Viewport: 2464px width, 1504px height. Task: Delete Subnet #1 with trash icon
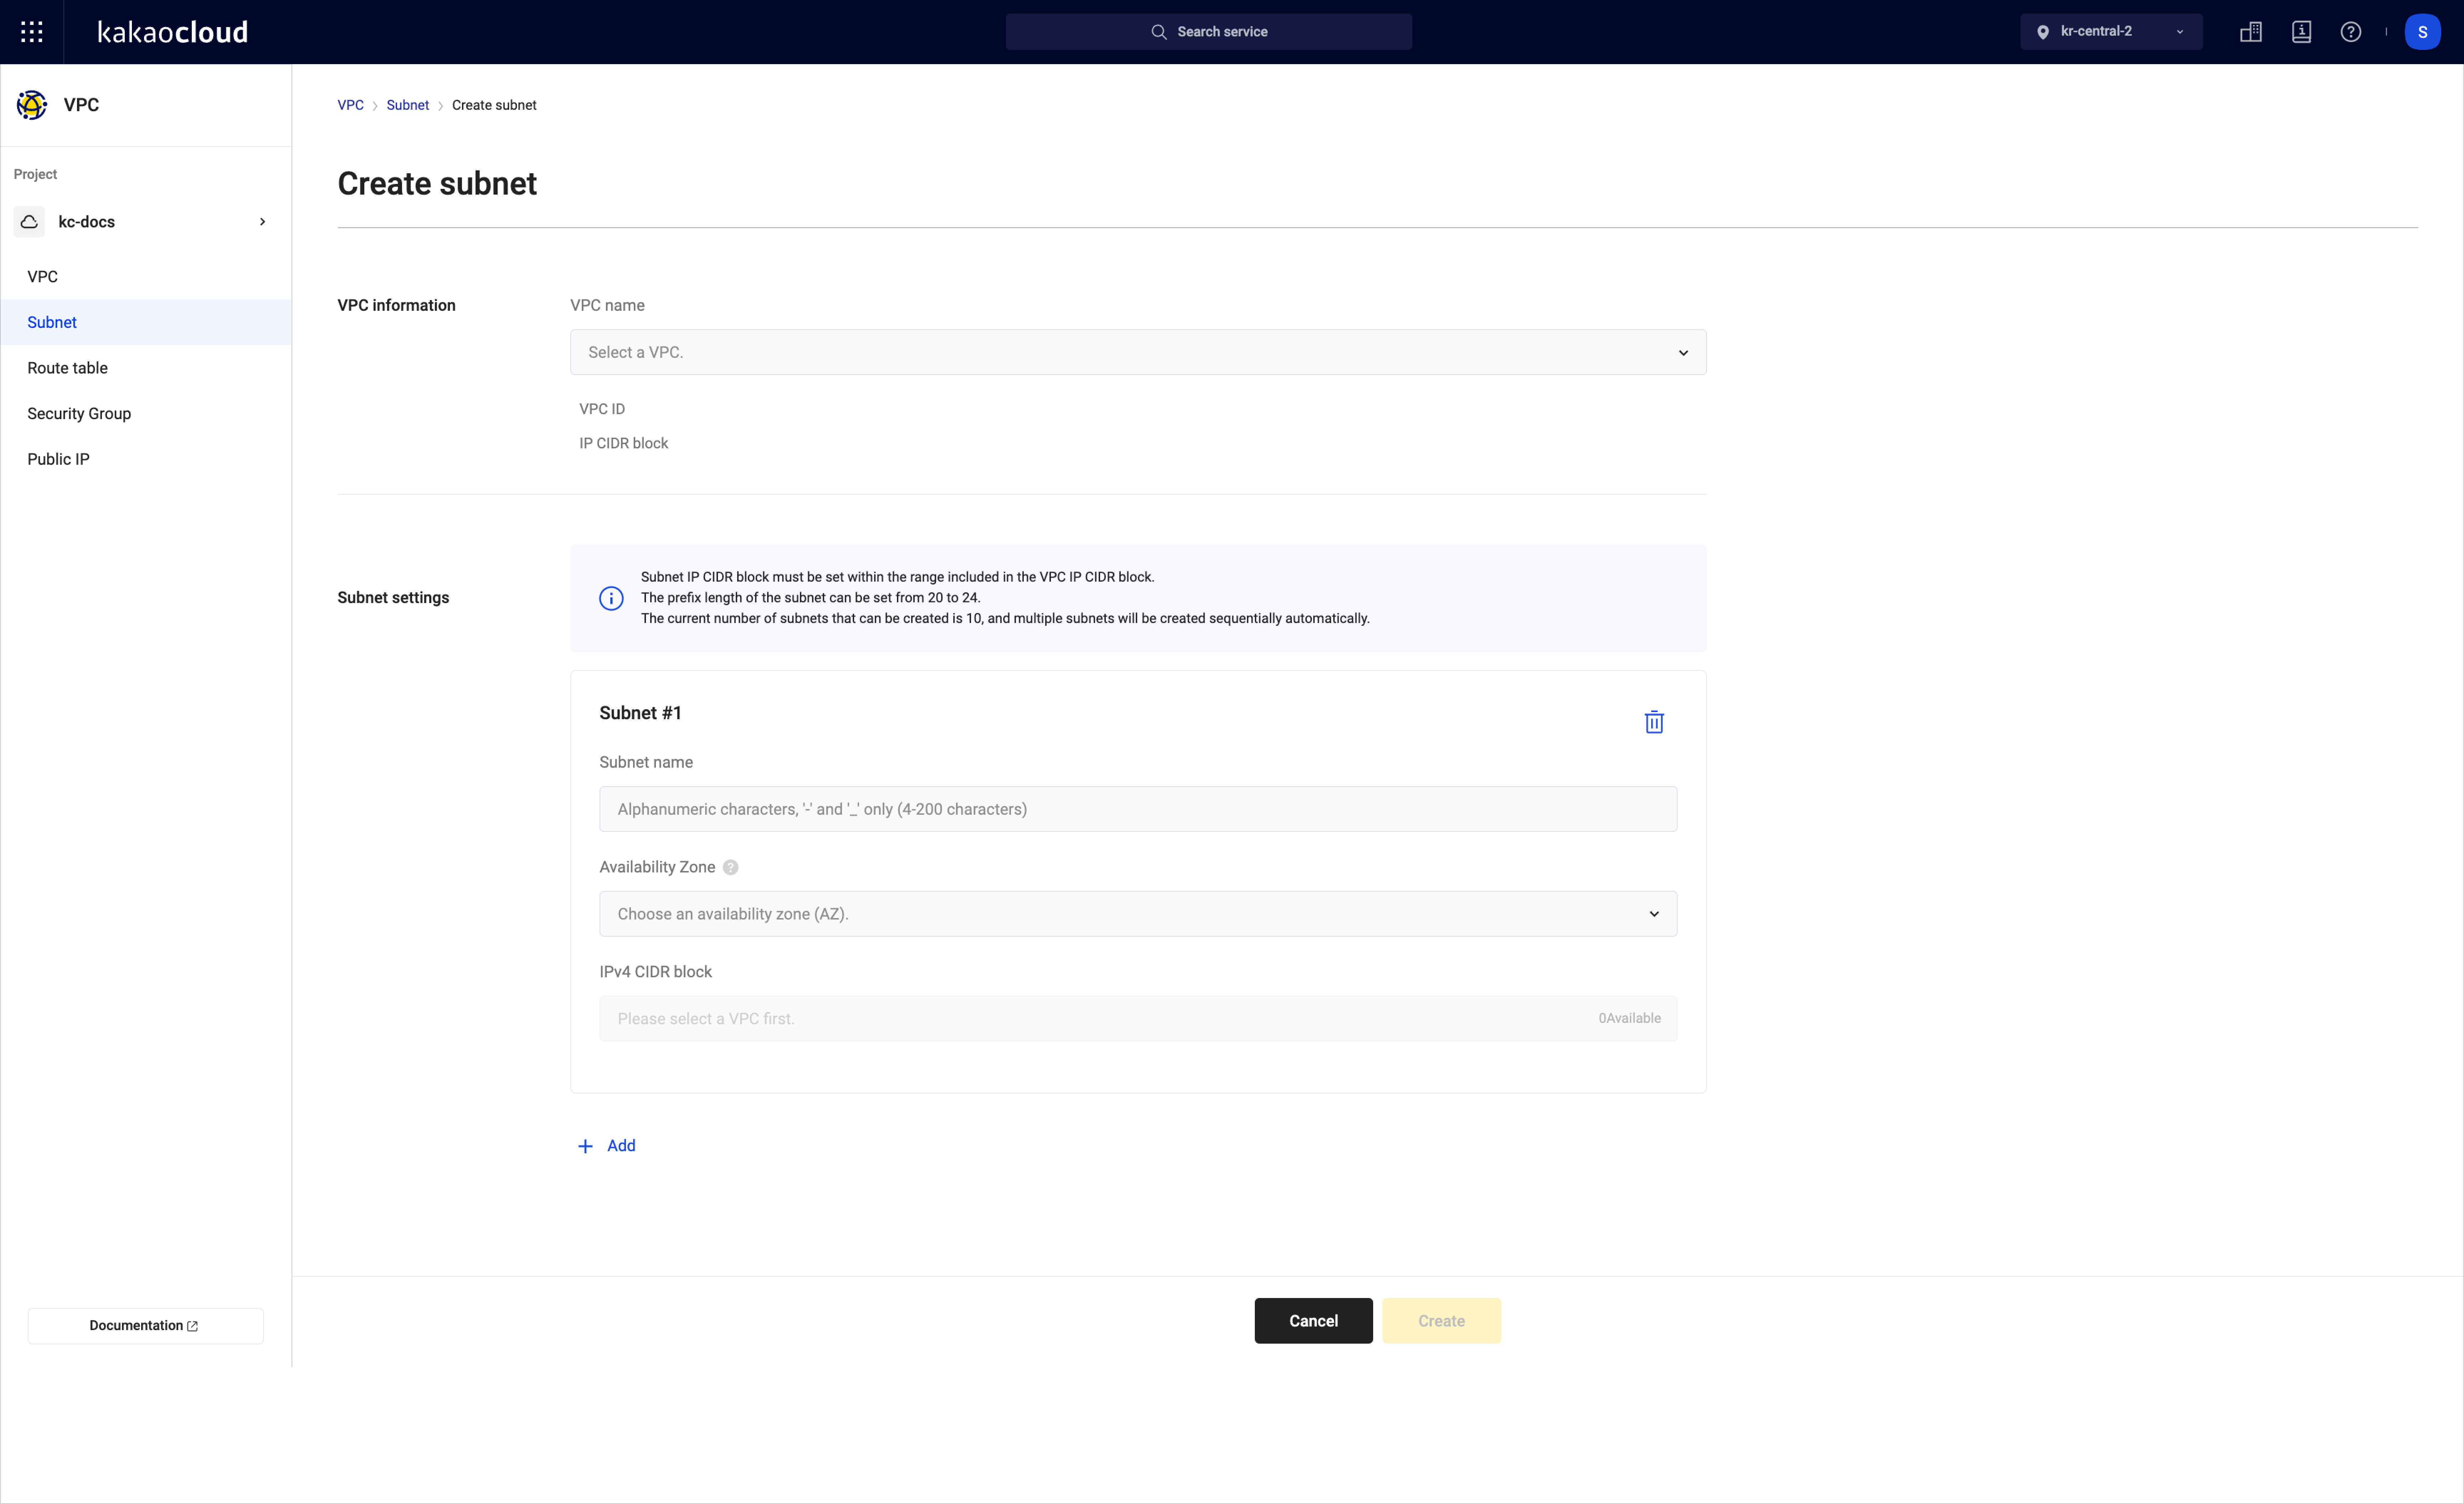pyautogui.click(x=1654, y=722)
